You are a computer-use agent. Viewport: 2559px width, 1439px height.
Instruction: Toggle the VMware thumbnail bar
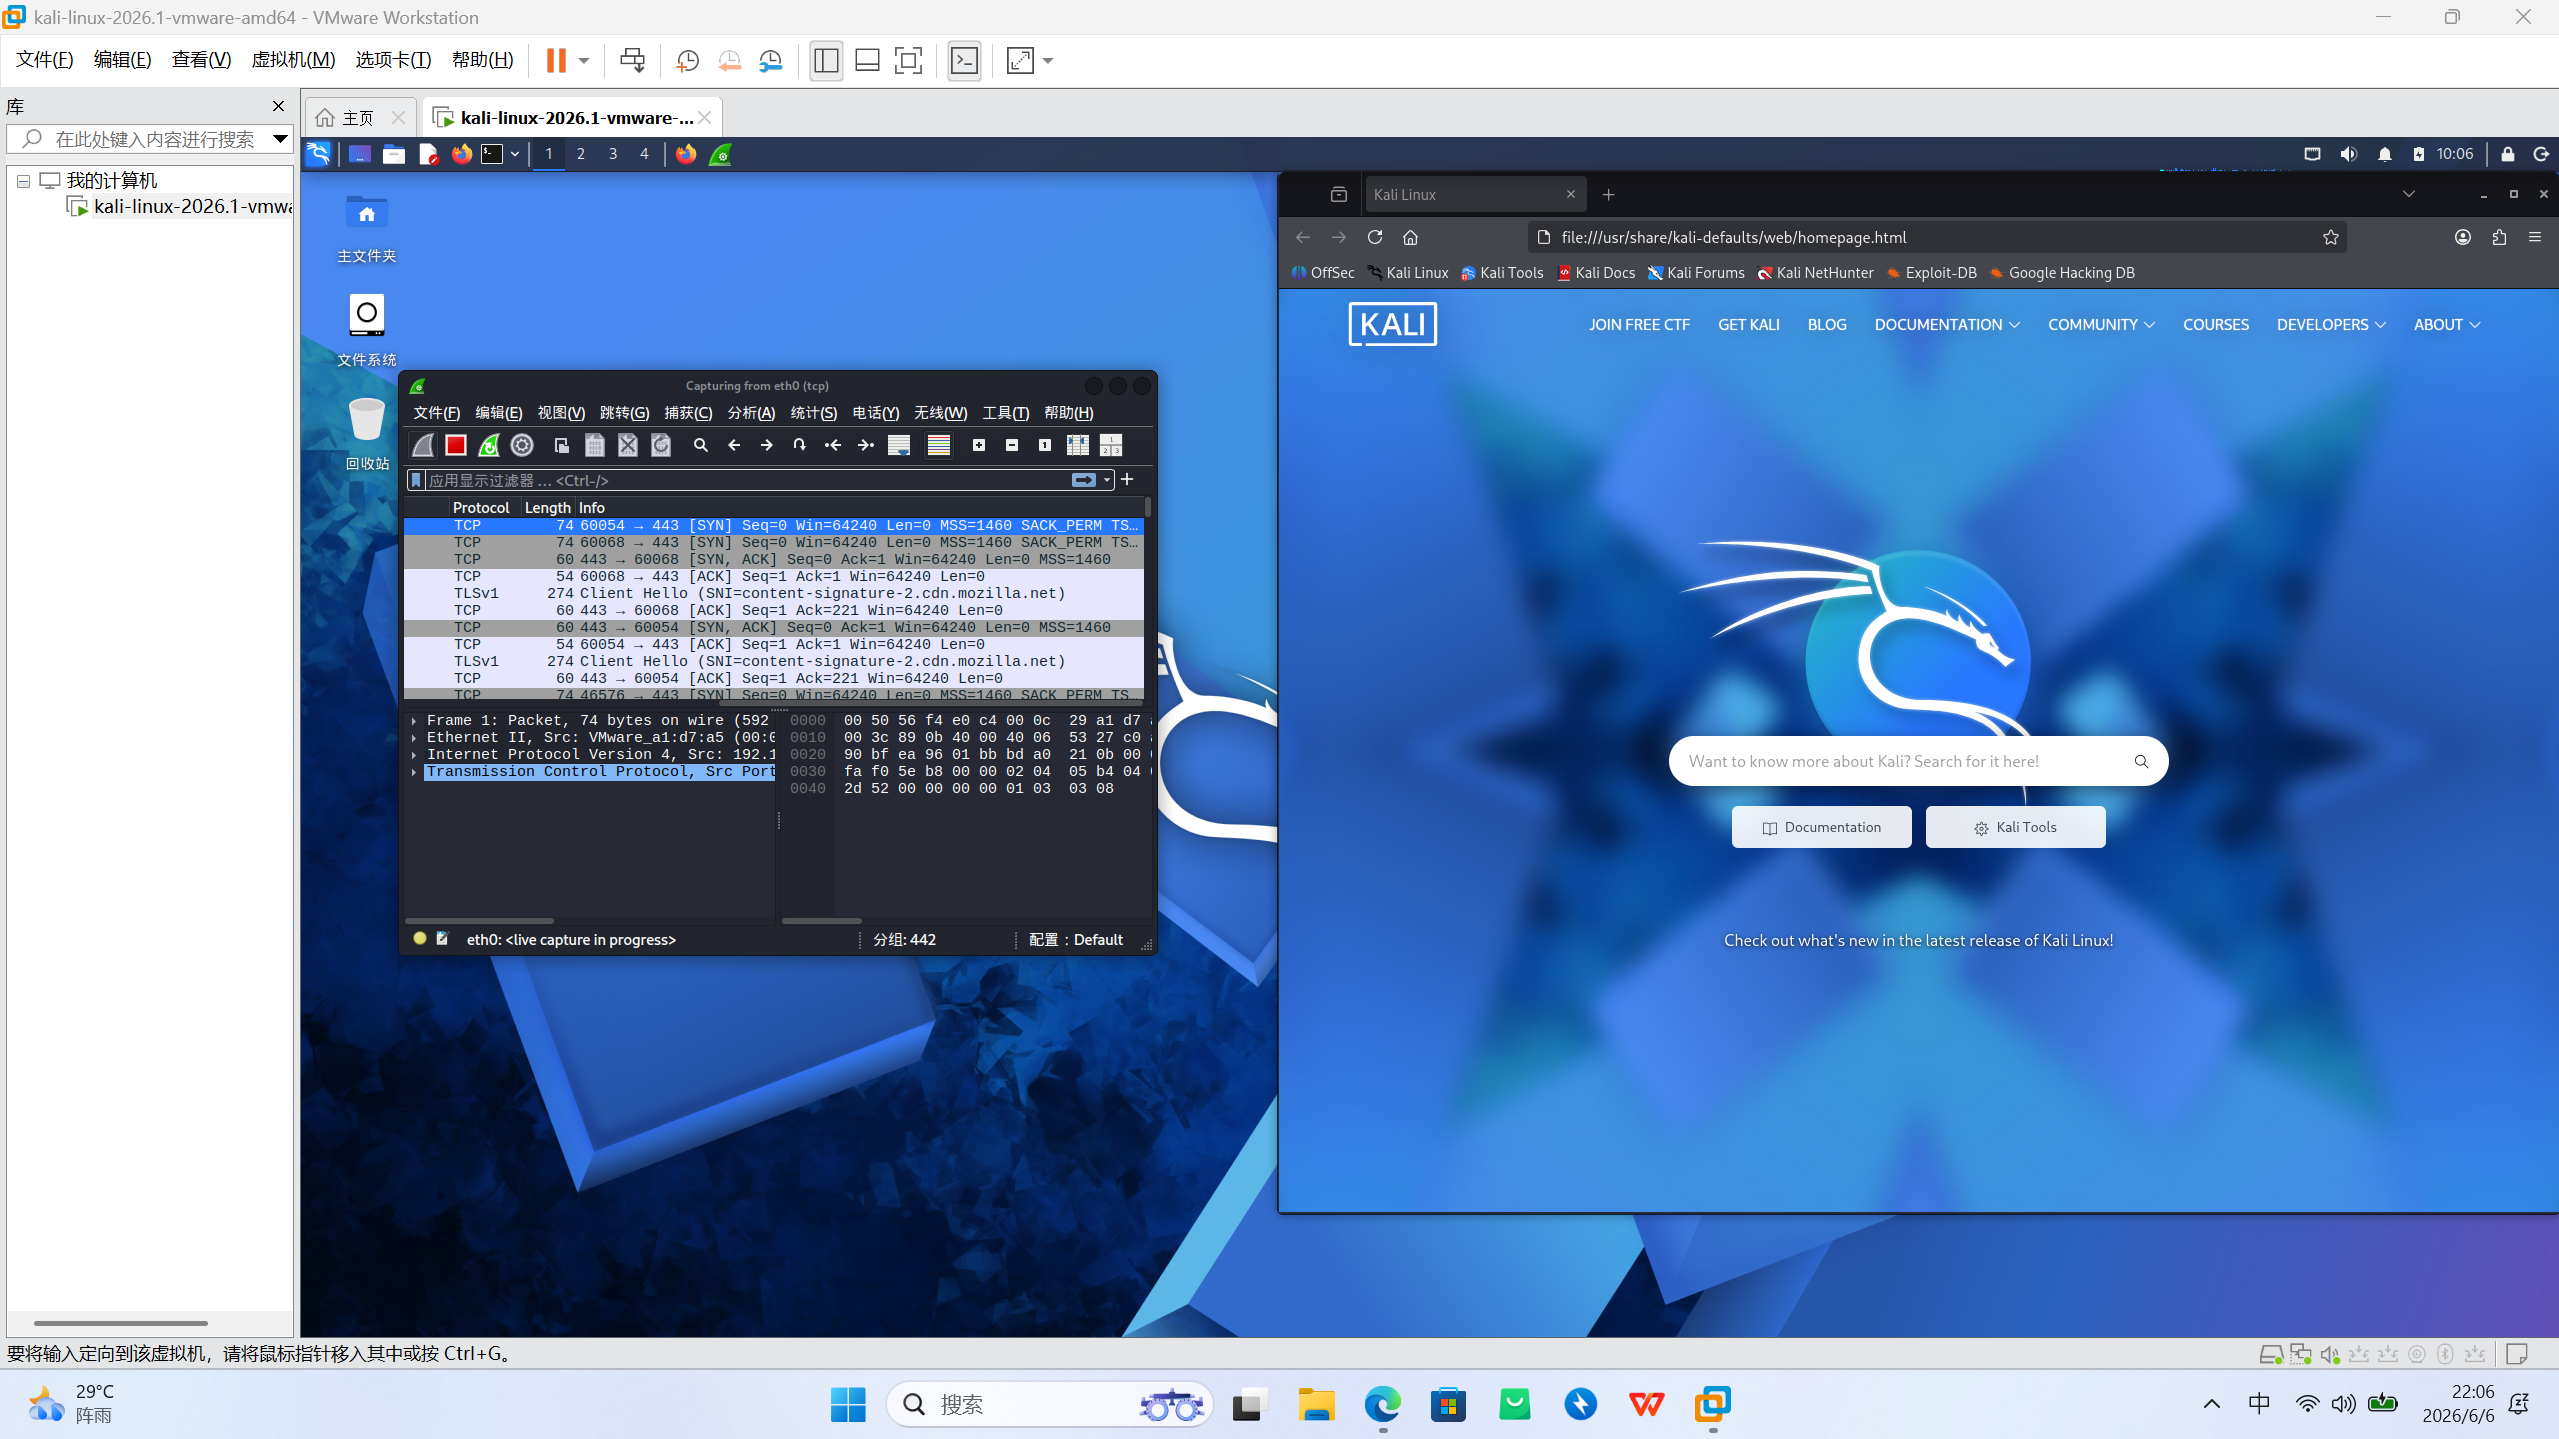(x=867, y=61)
